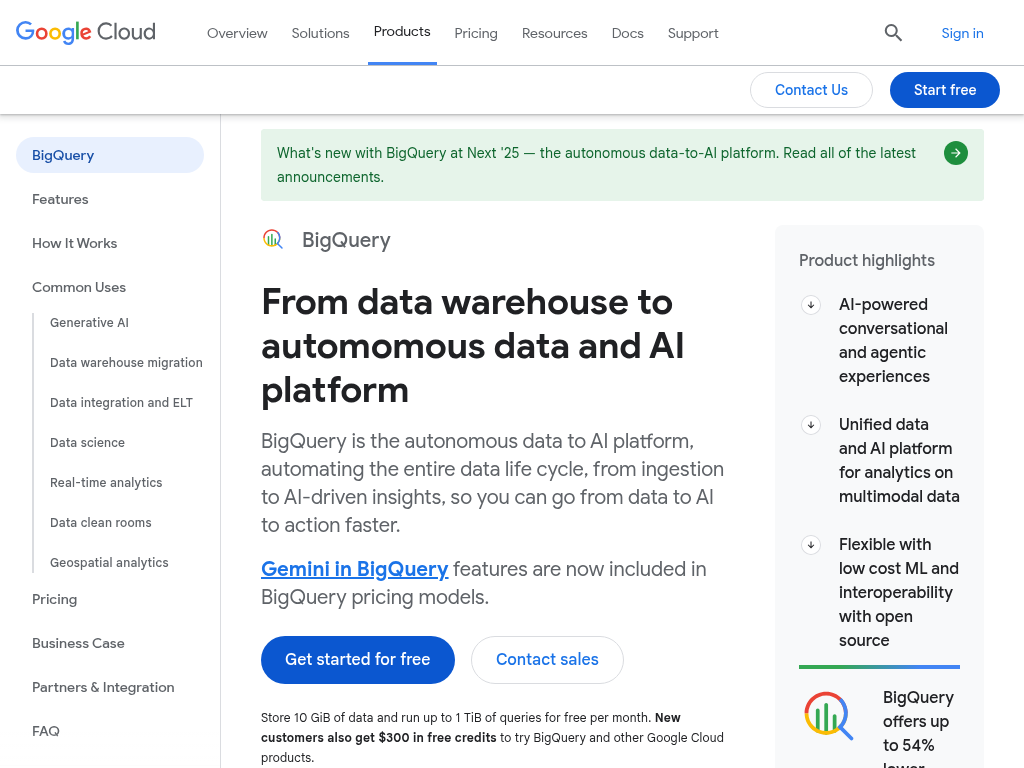Read the What's new with BigQuery announcement
Image resolution: width=1024 pixels, height=768 pixels.
coord(622,165)
